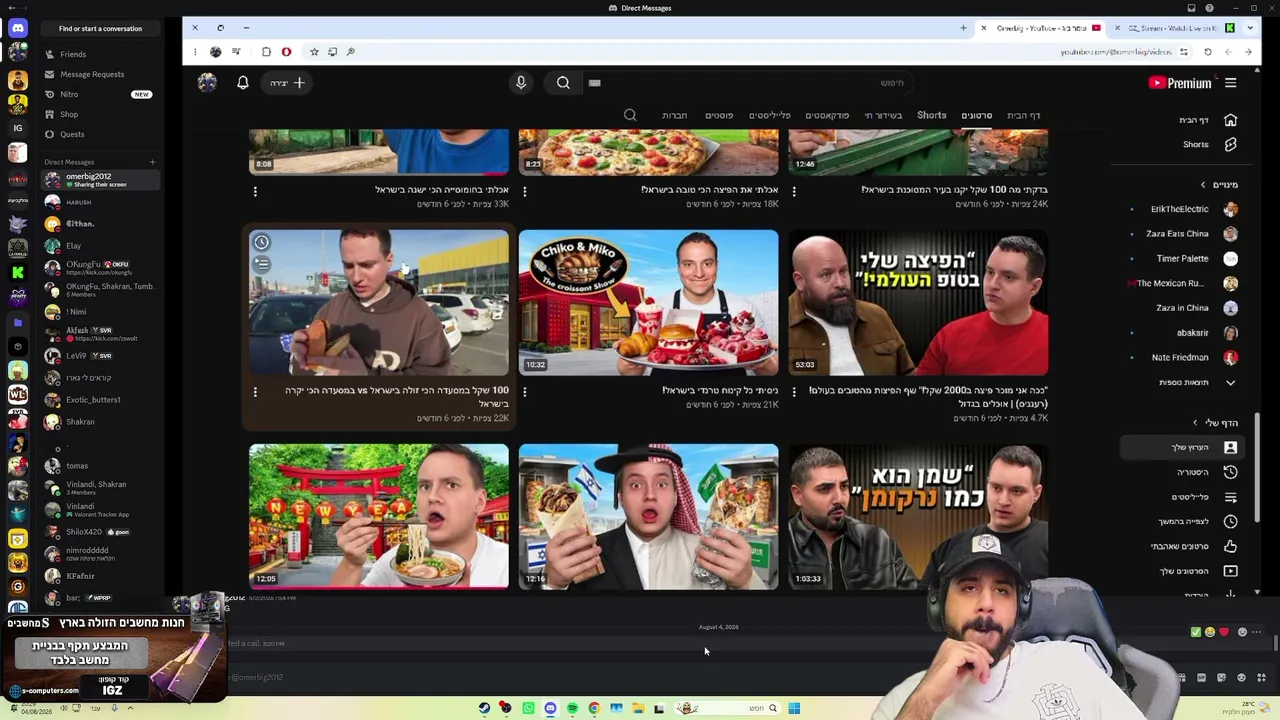This screenshot has width=1280, height=720.
Task: Expand the הדף שלי section chevron
Action: [x=1194, y=423]
